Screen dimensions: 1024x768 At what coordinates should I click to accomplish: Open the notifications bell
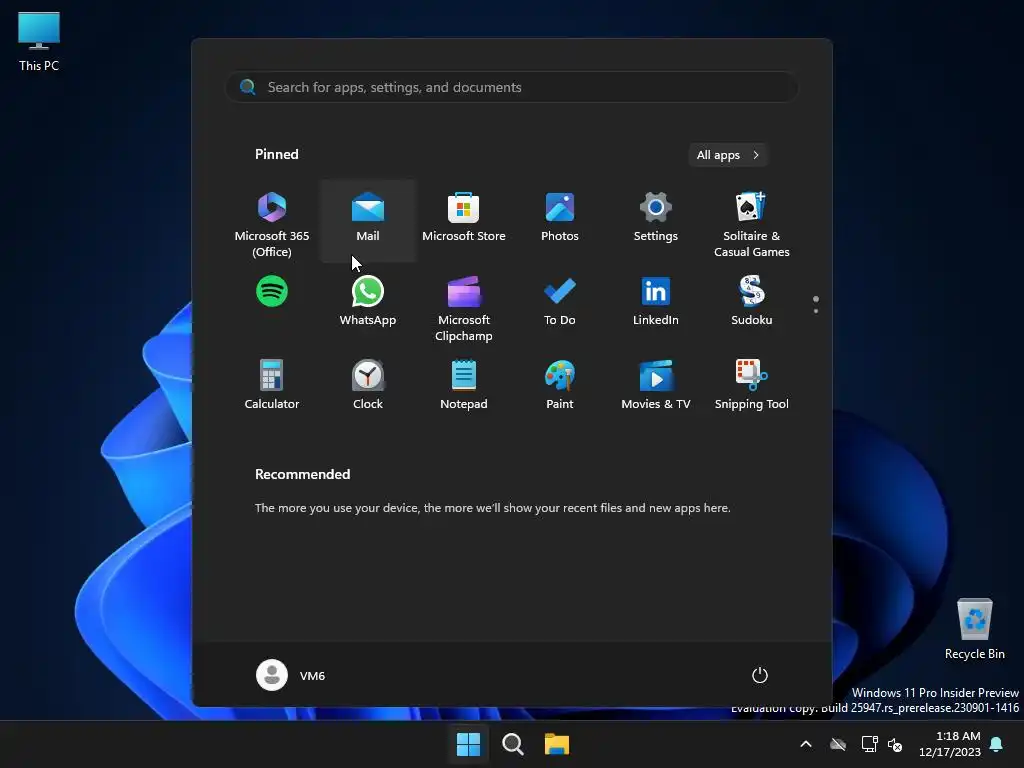tap(997, 744)
